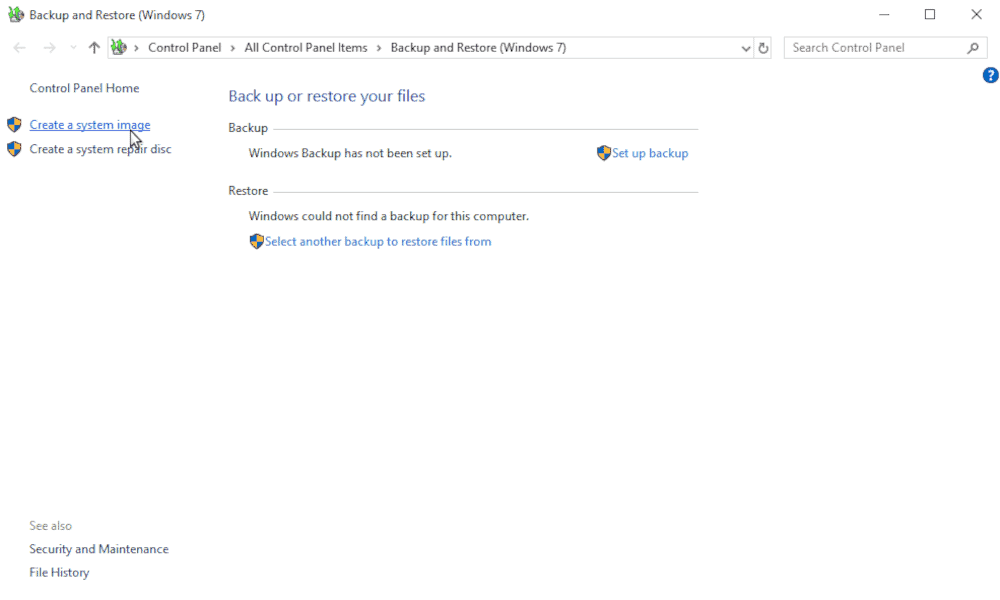The width and height of the screenshot is (1000, 600).
Task: Click shield icon beside Create a system image
Action: point(14,124)
